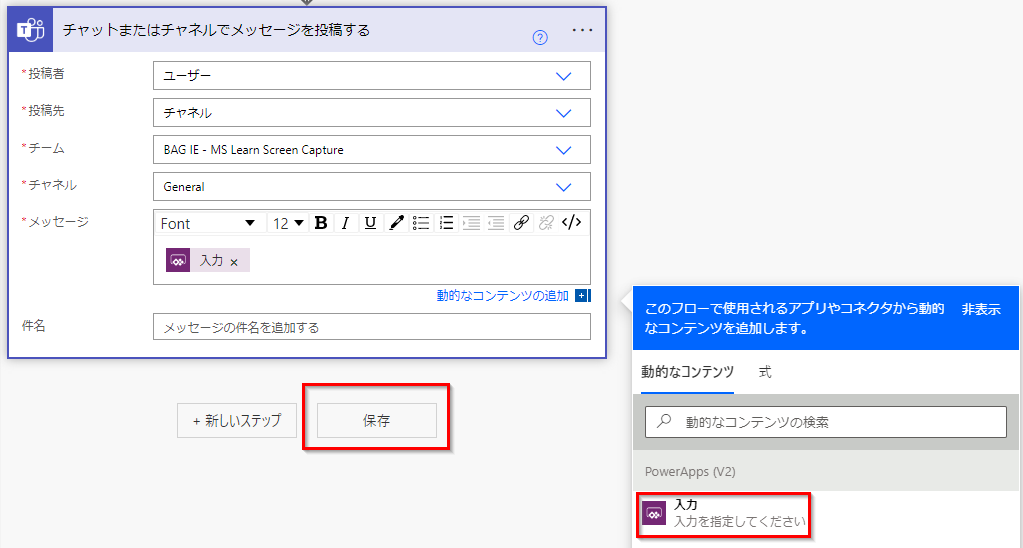Toggle bold formatting in message editor
1023x548 pixels.
[x=320, y=223]
